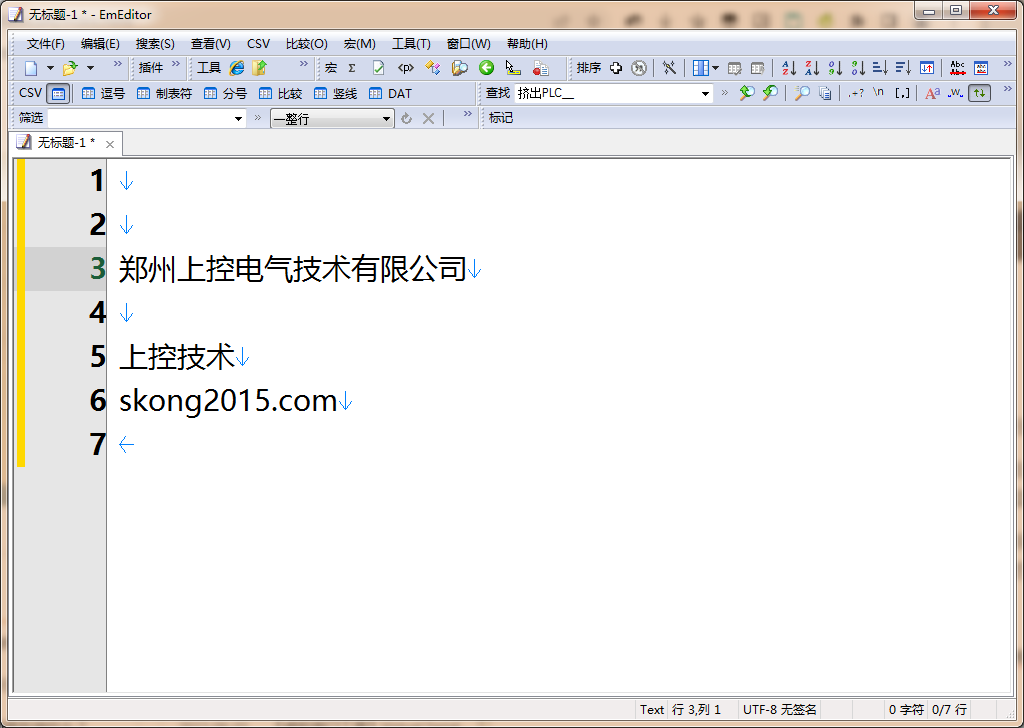
Task: Click UTF-8 无签名 encoding in status bar
Action: click(779, 710)
